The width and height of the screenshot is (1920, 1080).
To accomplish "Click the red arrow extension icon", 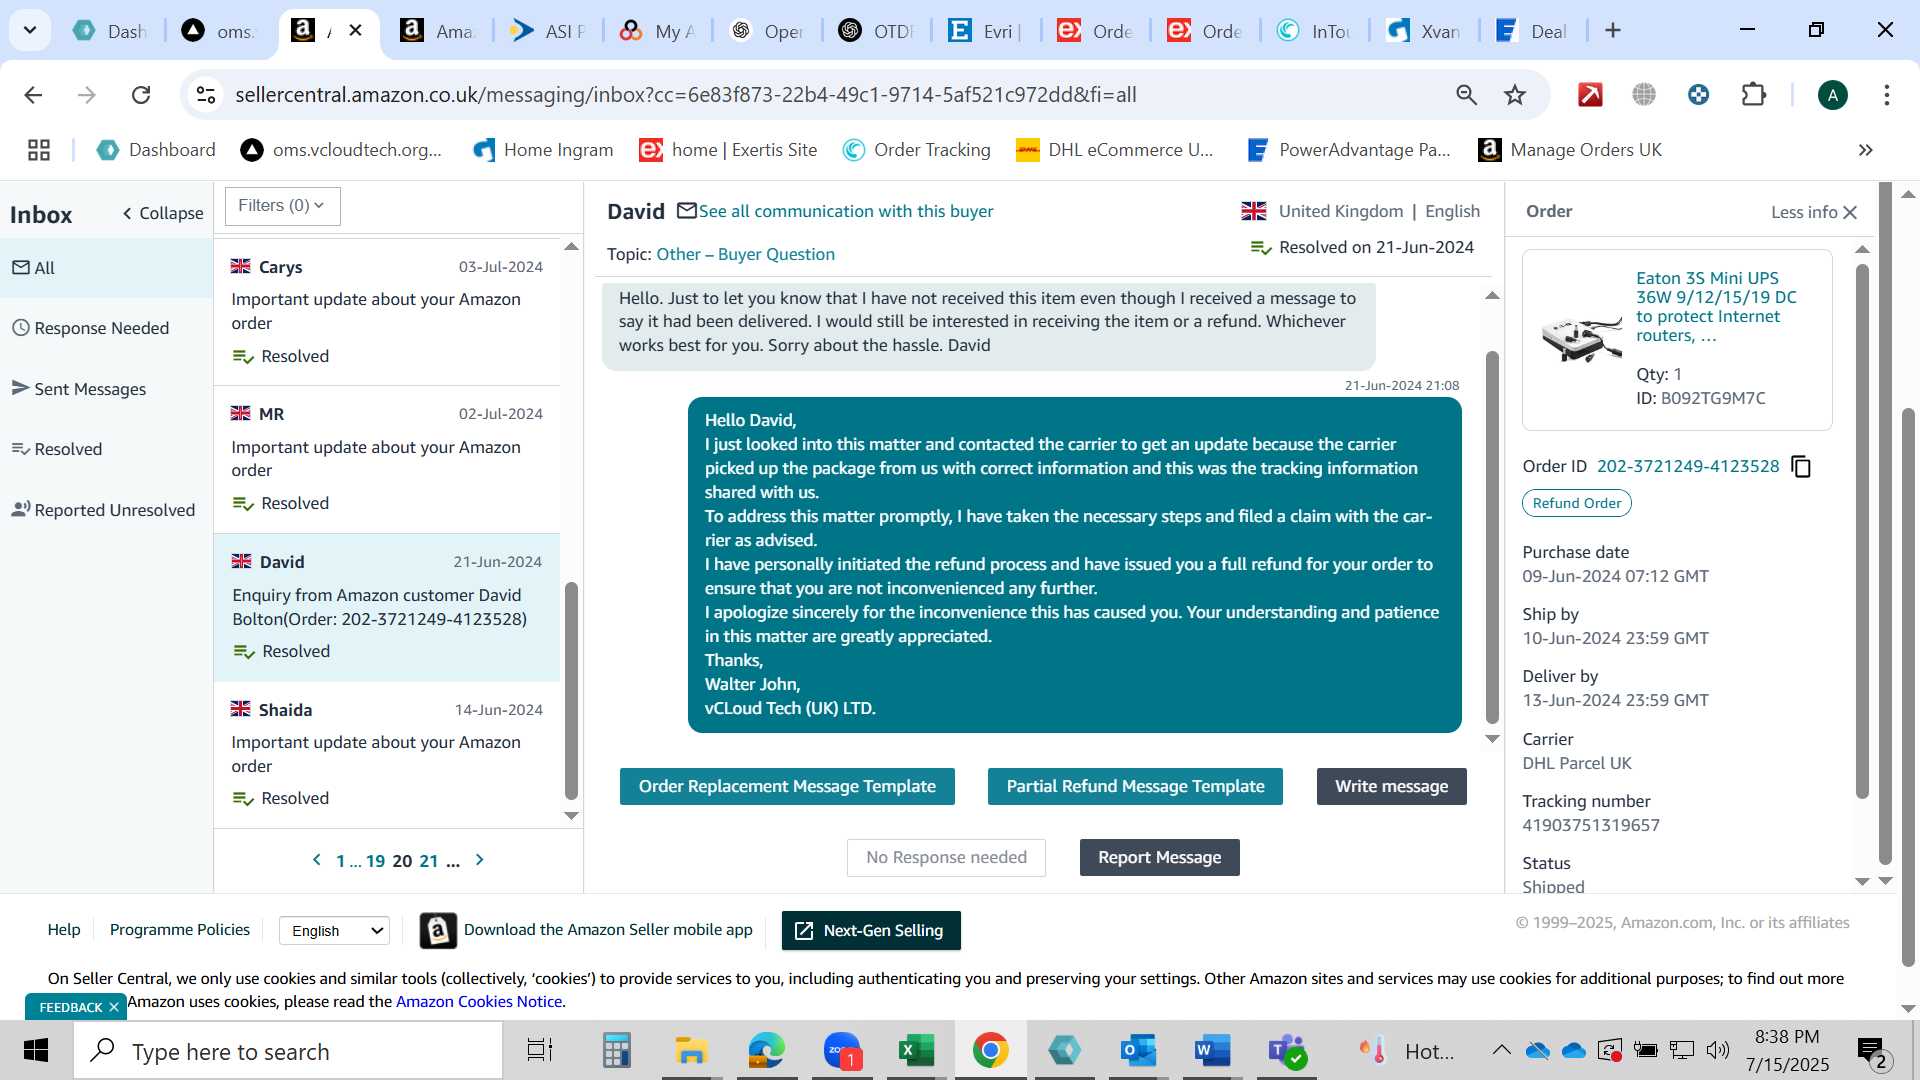I will pos(1590,95).
